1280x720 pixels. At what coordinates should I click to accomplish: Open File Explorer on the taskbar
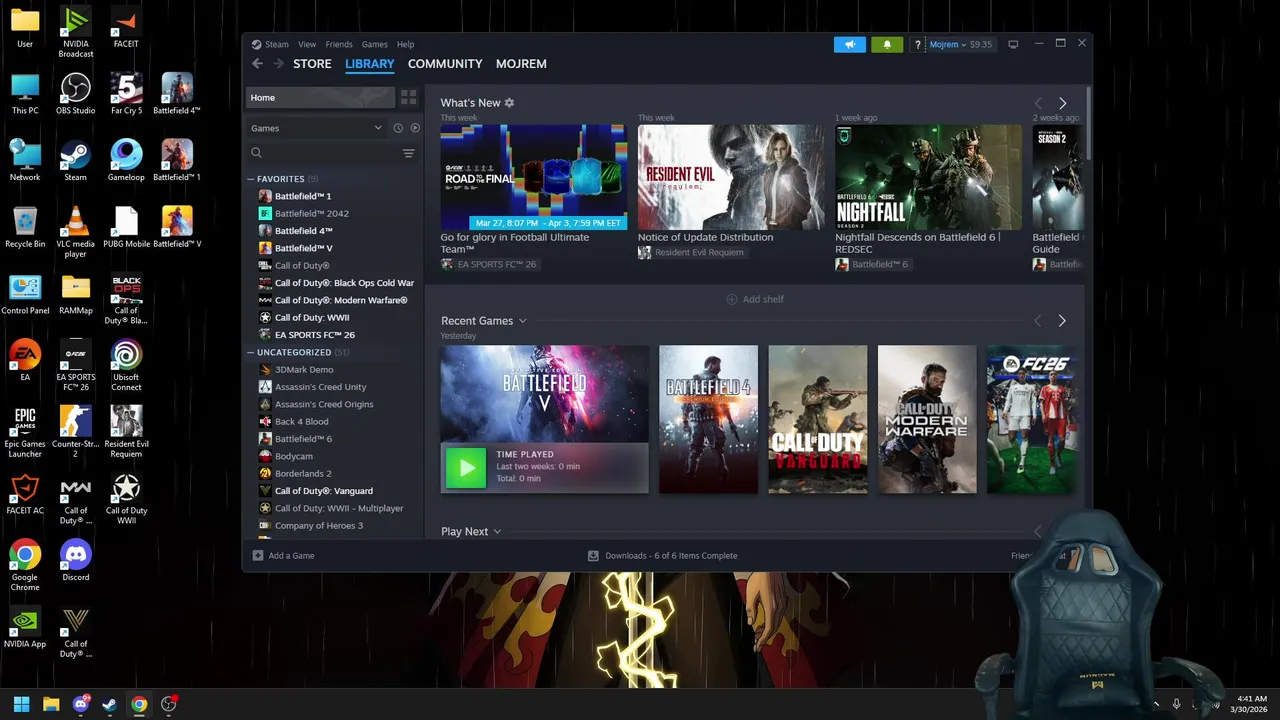(51, 704)
